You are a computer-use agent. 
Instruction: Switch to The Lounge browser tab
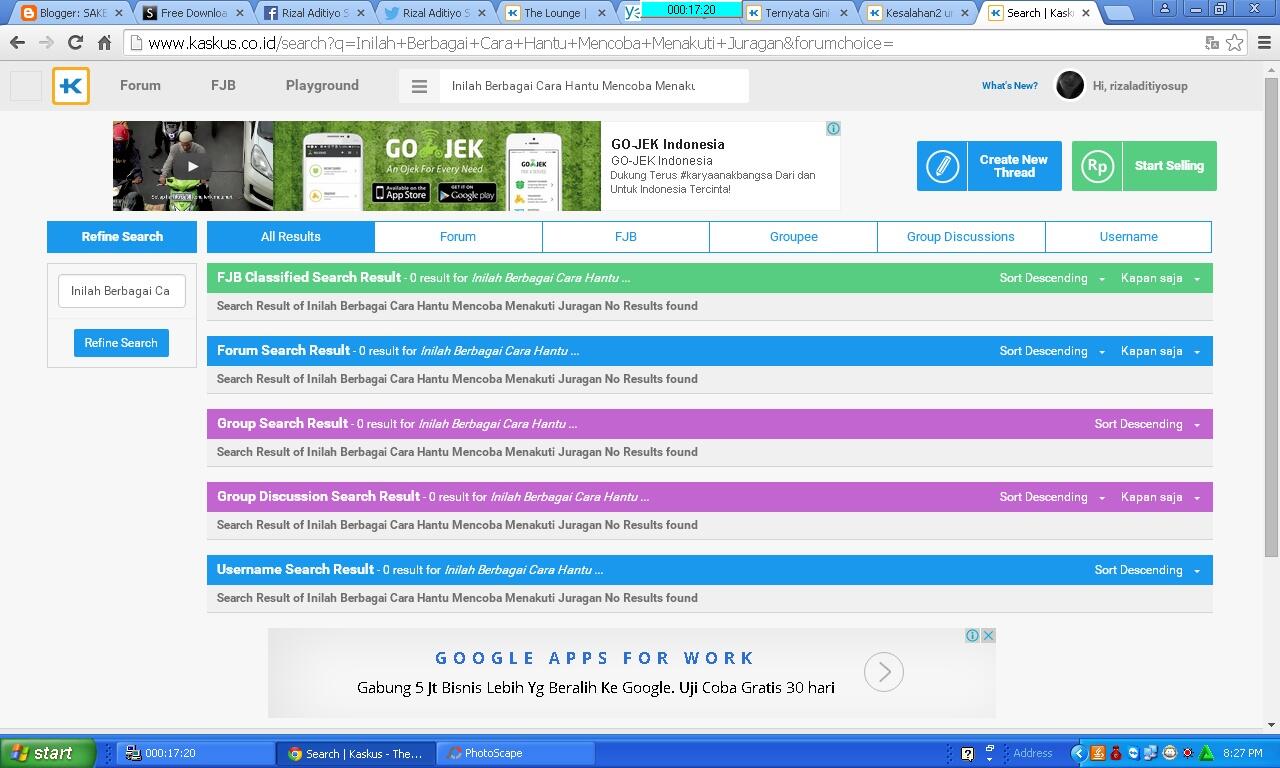click(556, 13)
